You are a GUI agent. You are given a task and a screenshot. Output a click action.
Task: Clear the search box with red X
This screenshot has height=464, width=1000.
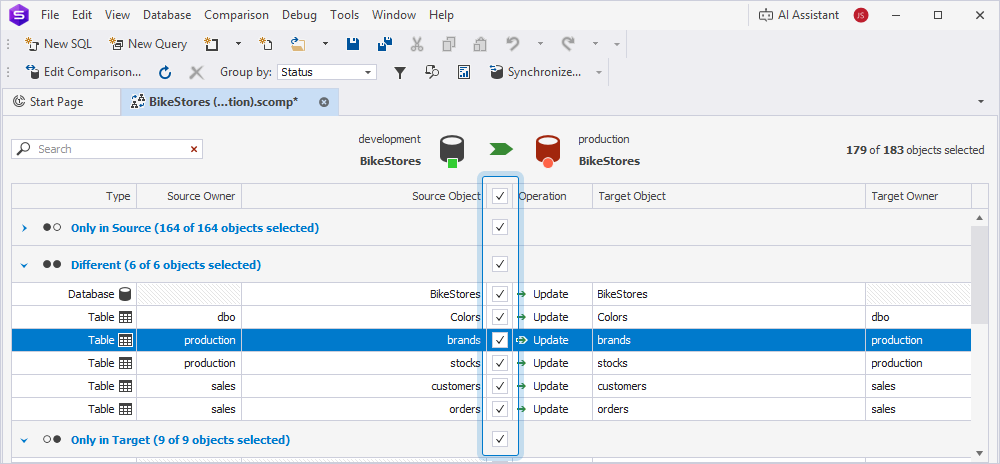pos(194,149)
